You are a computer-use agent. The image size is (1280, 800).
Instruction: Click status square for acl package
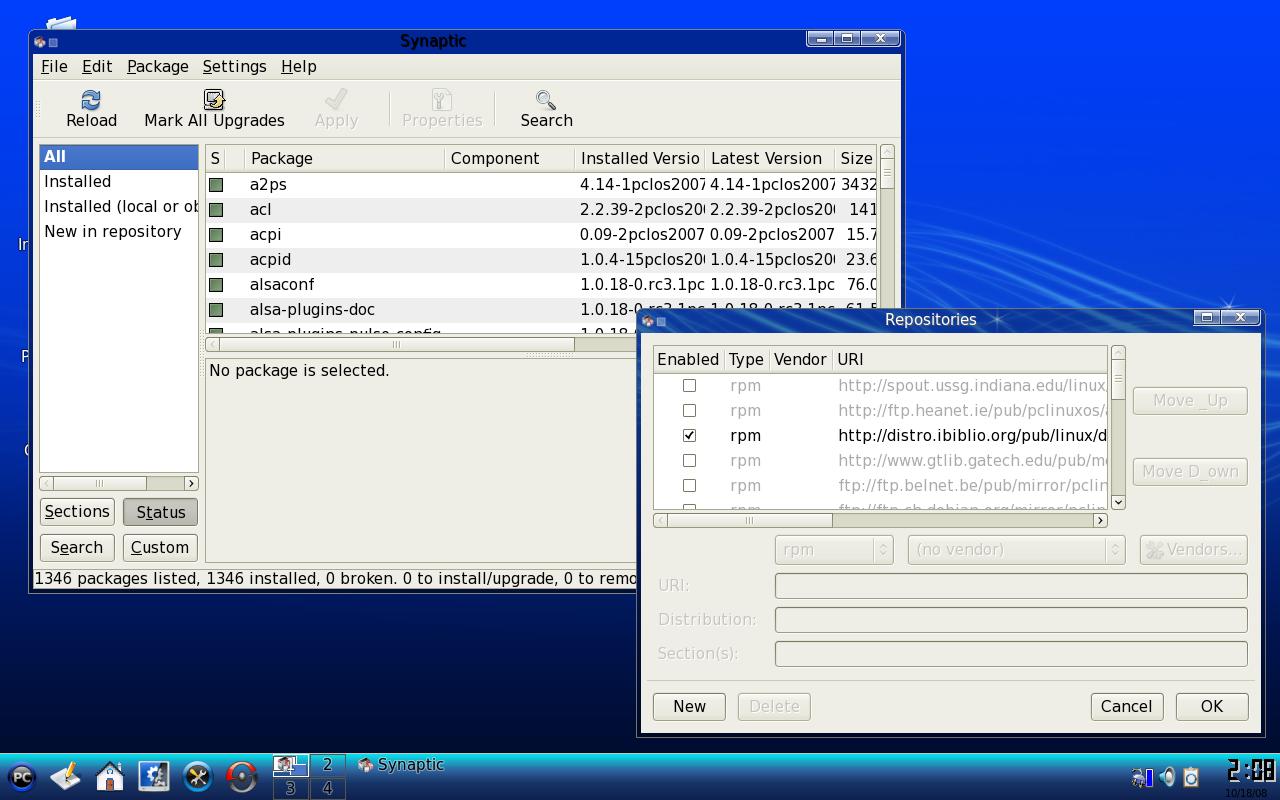coord(216,210)
